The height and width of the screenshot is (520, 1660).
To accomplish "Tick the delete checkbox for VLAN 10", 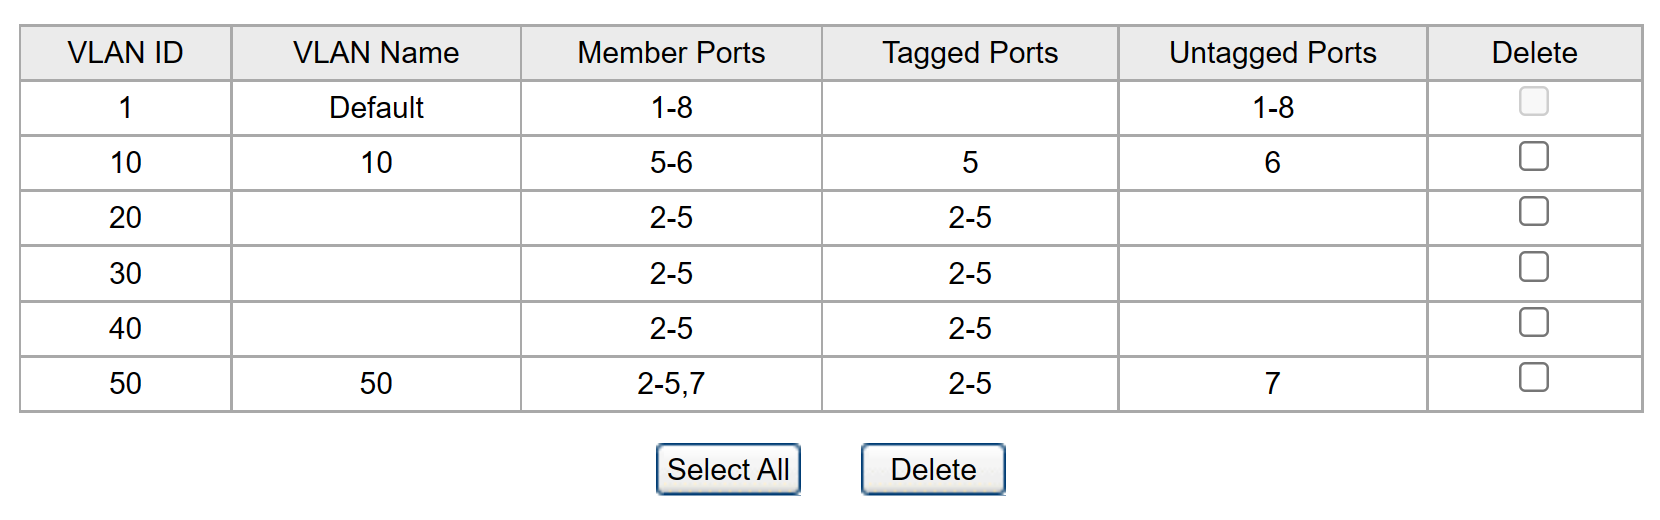I will (1533, 157).
